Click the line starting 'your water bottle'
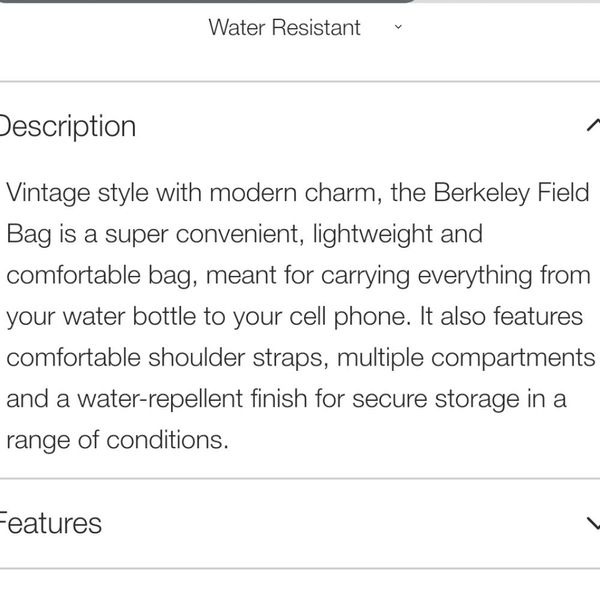Image resolution: width=600 pixels, height=600 pixels. pyautogui.click(x=295, y=317)
